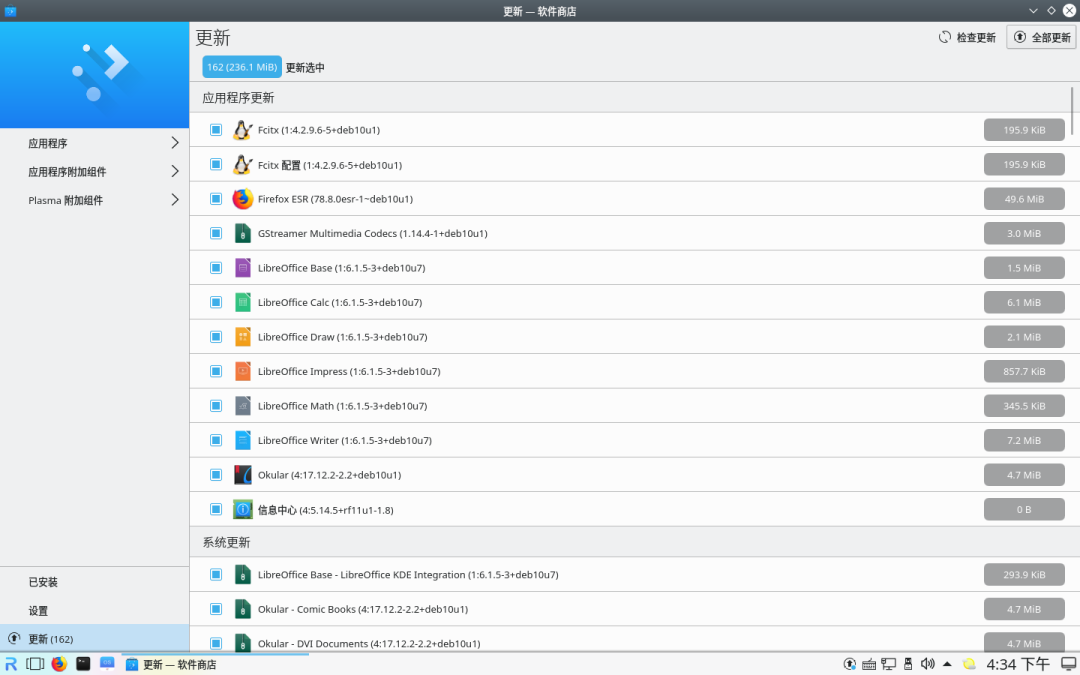
Task: Expand the 应用程序 category chevron
Action: (x=175, y=143)
